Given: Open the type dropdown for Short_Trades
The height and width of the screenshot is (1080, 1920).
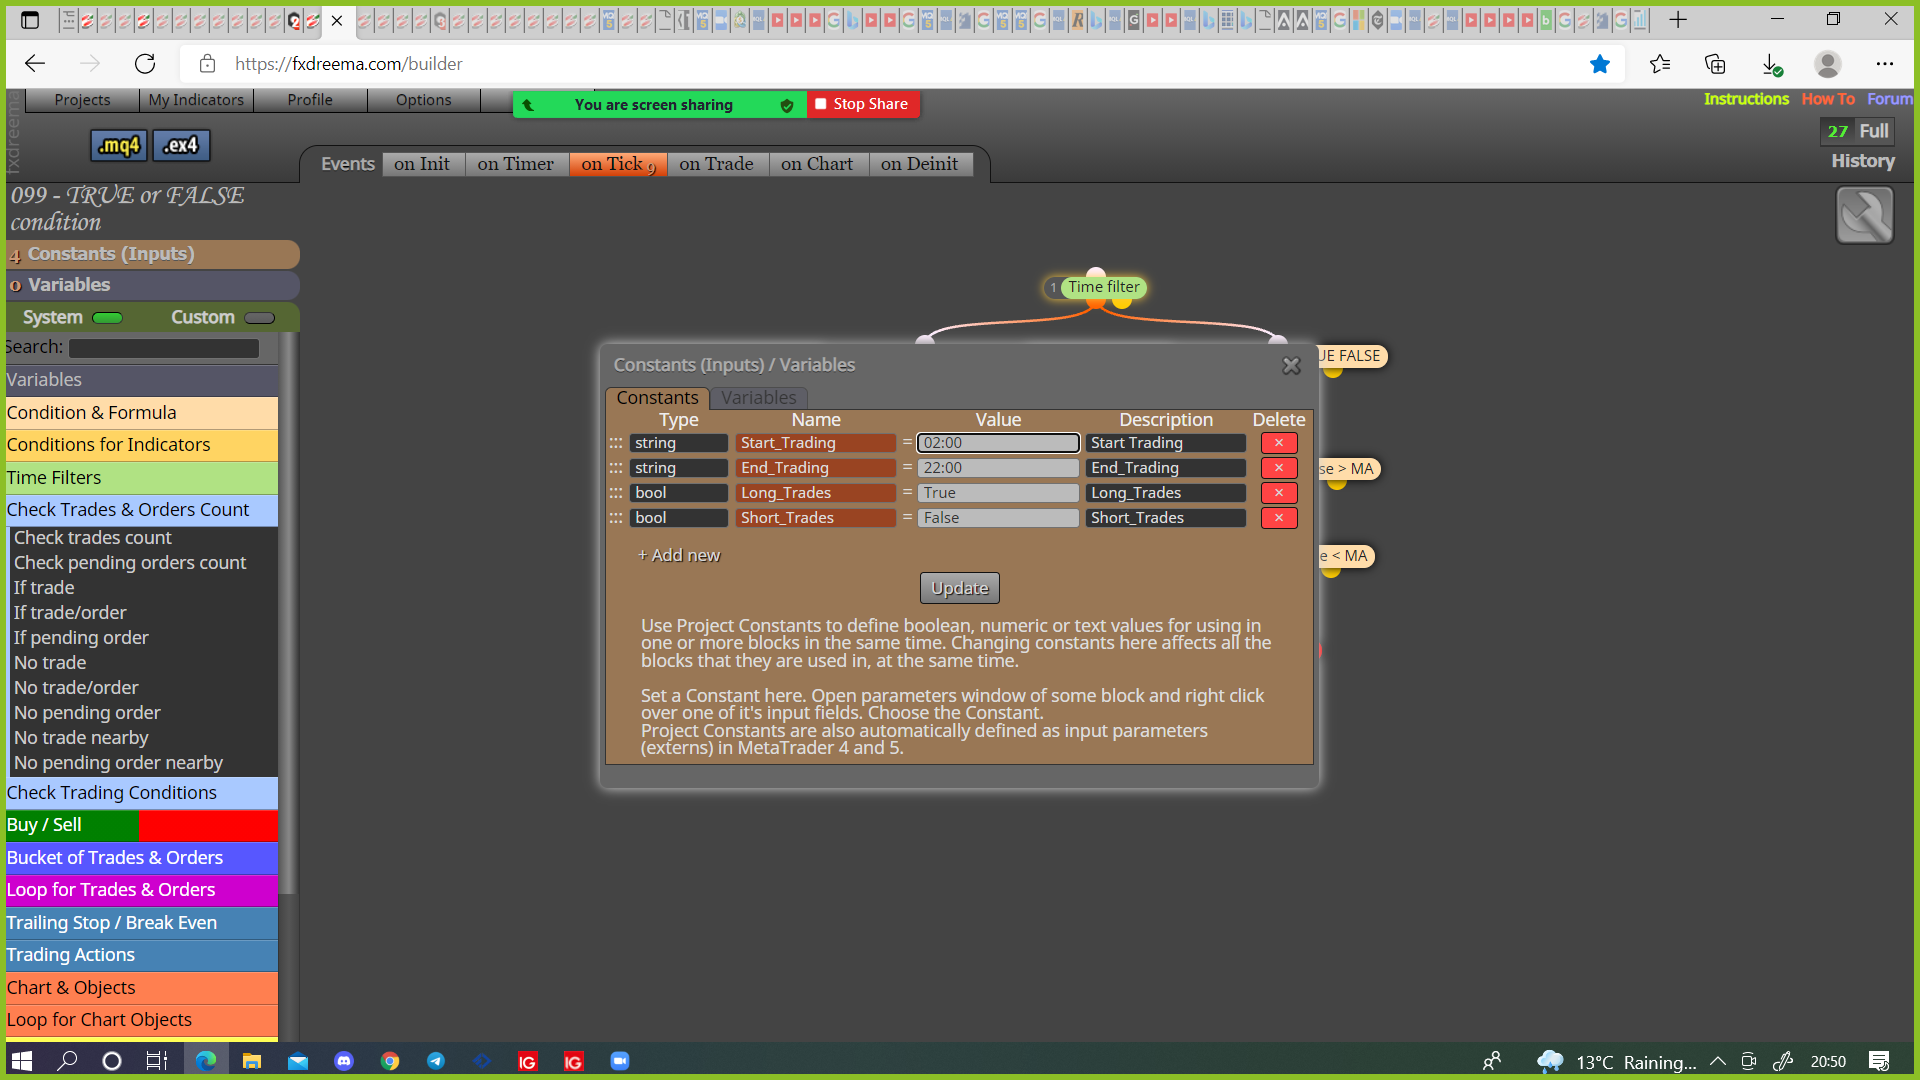Looking at the screenshot, I should tap(679, 518).
